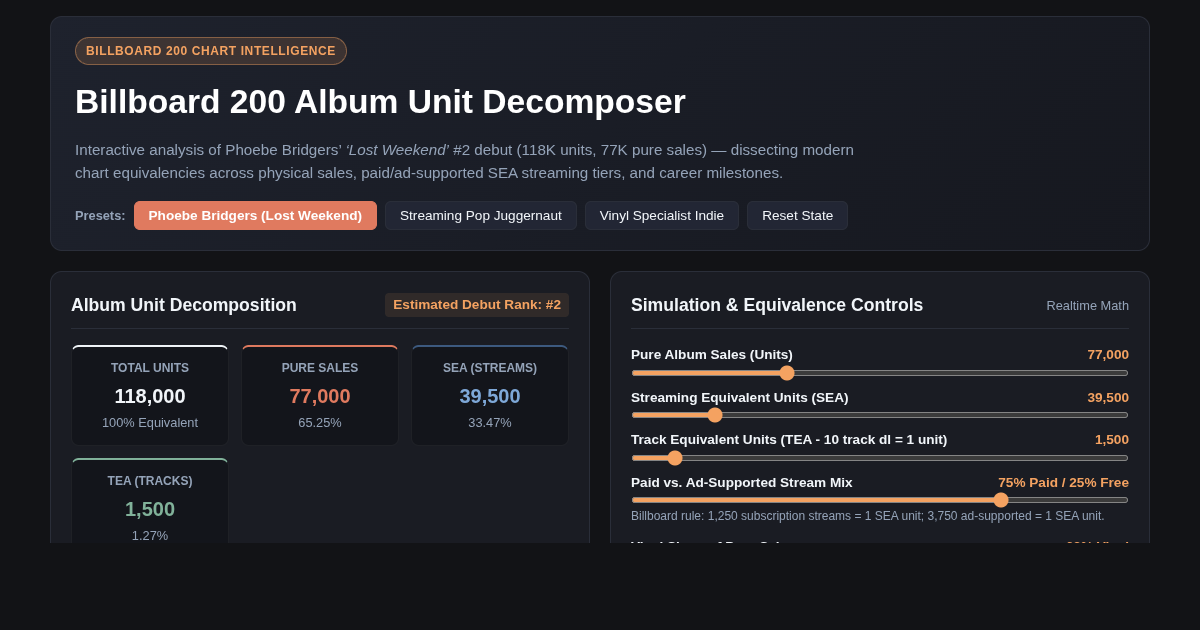The width and height of the screenshot is (1200, 630).
Task: Click the Pure Album Sales slider
Action: (880, 373)
